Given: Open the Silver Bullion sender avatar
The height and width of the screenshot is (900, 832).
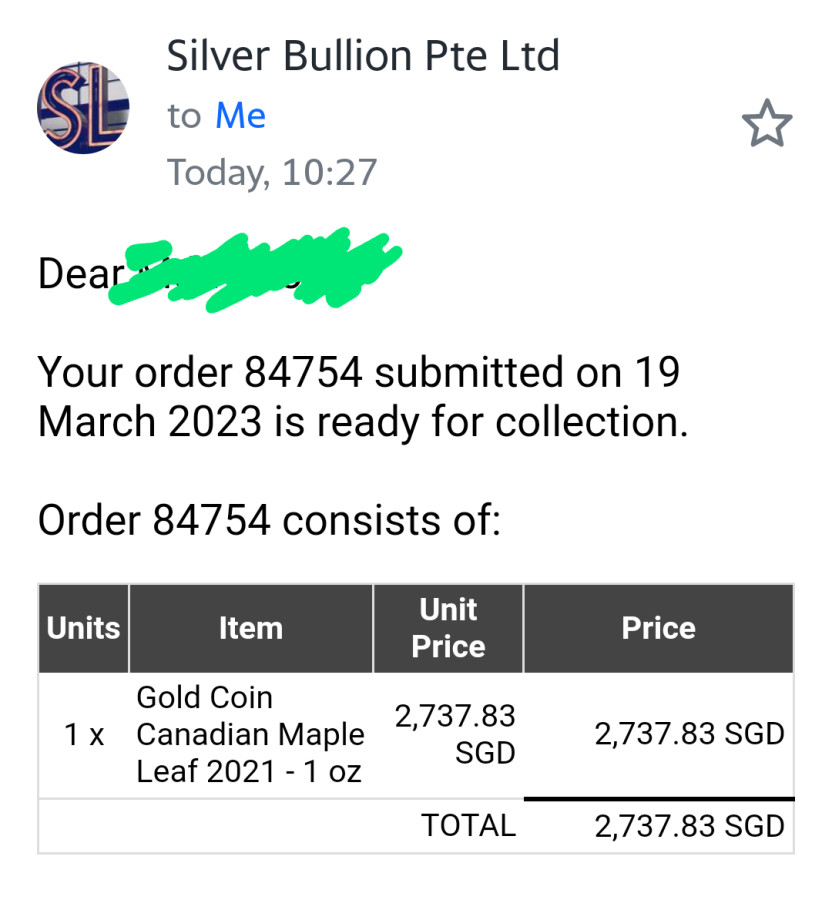Looking at the screenshot, I should [83, 108].
